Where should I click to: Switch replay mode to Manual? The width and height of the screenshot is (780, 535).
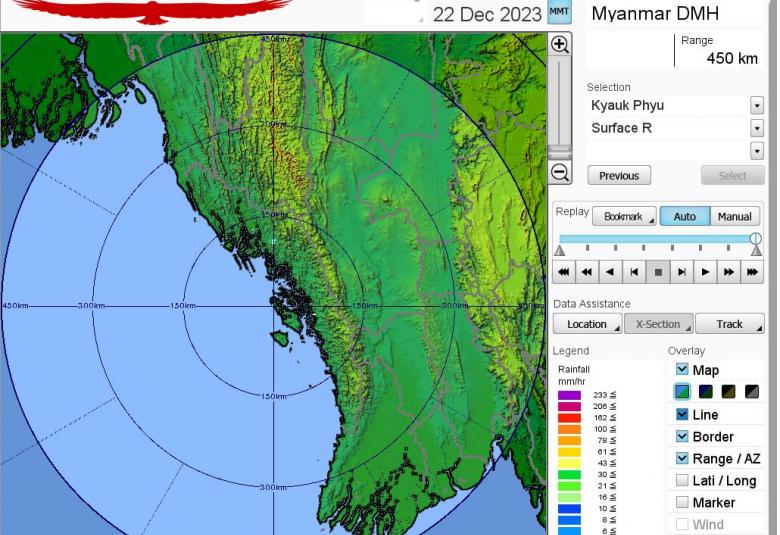point(734,216)
